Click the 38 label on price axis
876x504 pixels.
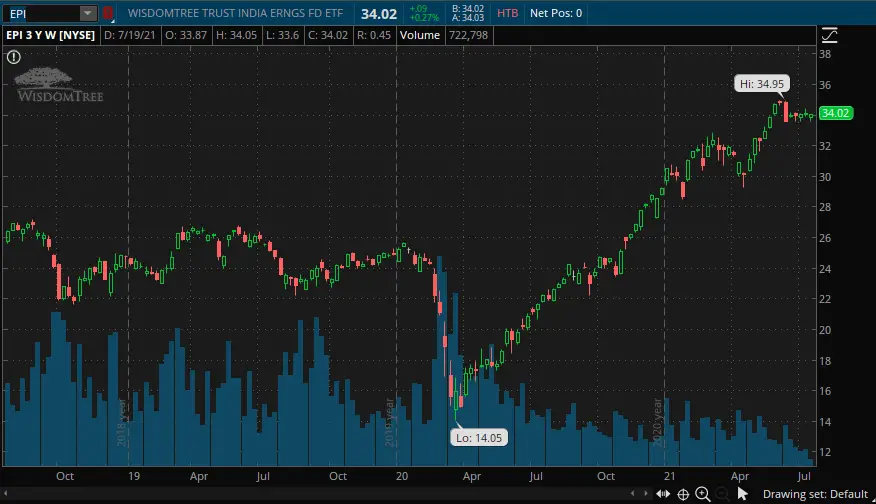pyautogui.click(x=825, y=54)
